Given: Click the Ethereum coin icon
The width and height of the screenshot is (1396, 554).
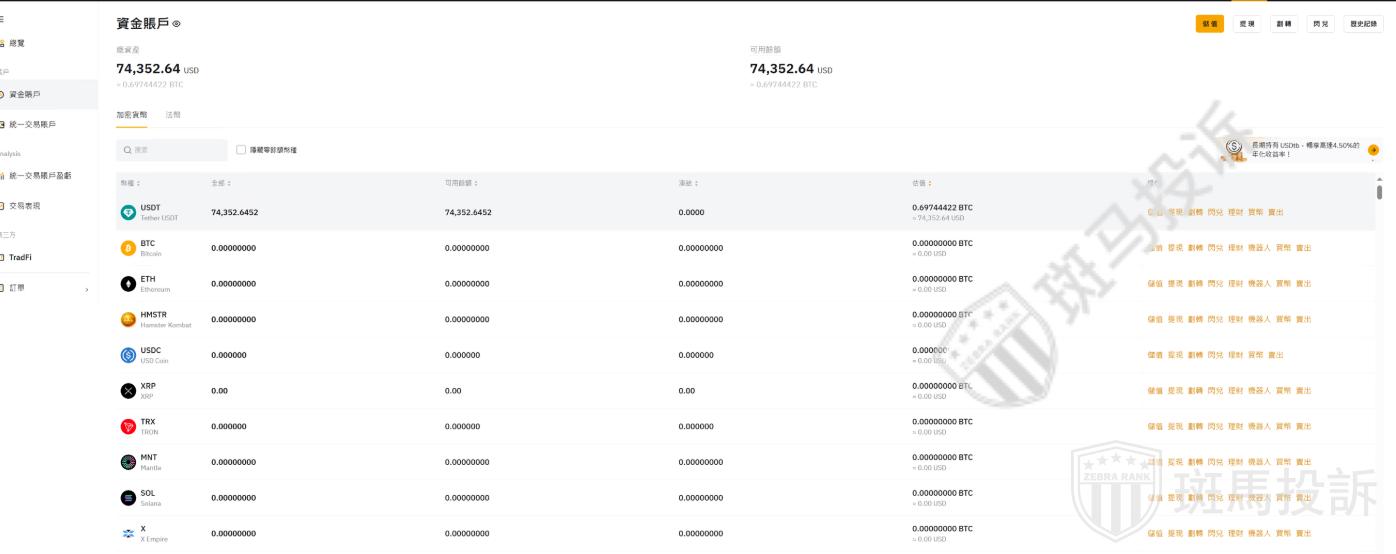Looking at the screenshot, I should coord(128,284).
